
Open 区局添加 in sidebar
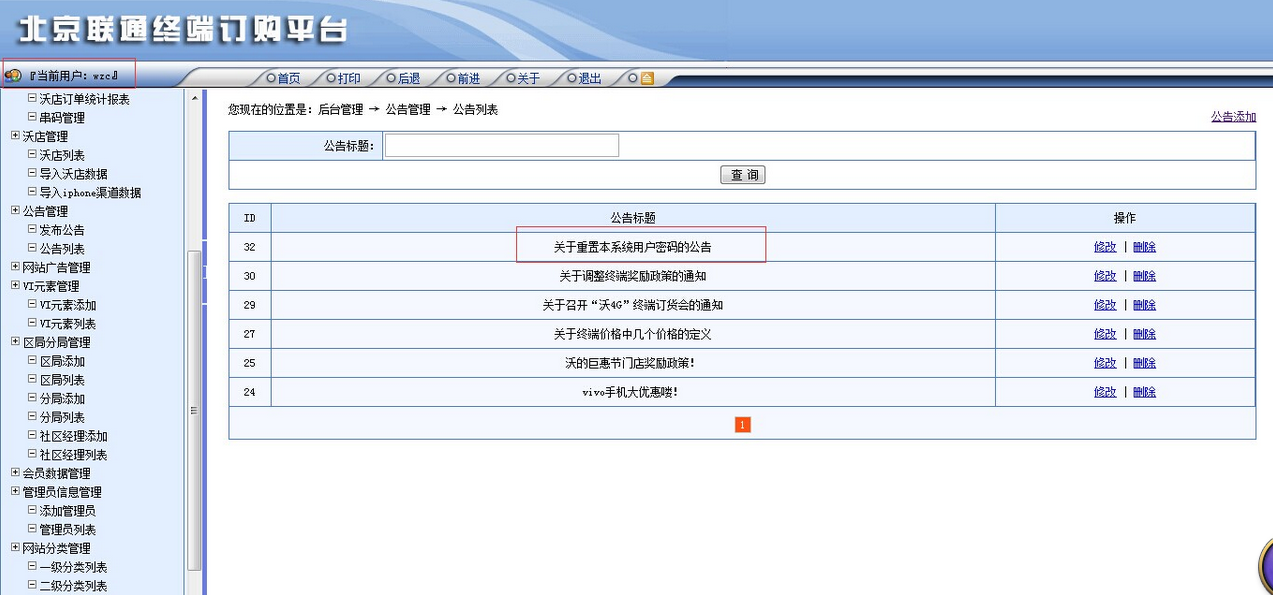[62, 361]
